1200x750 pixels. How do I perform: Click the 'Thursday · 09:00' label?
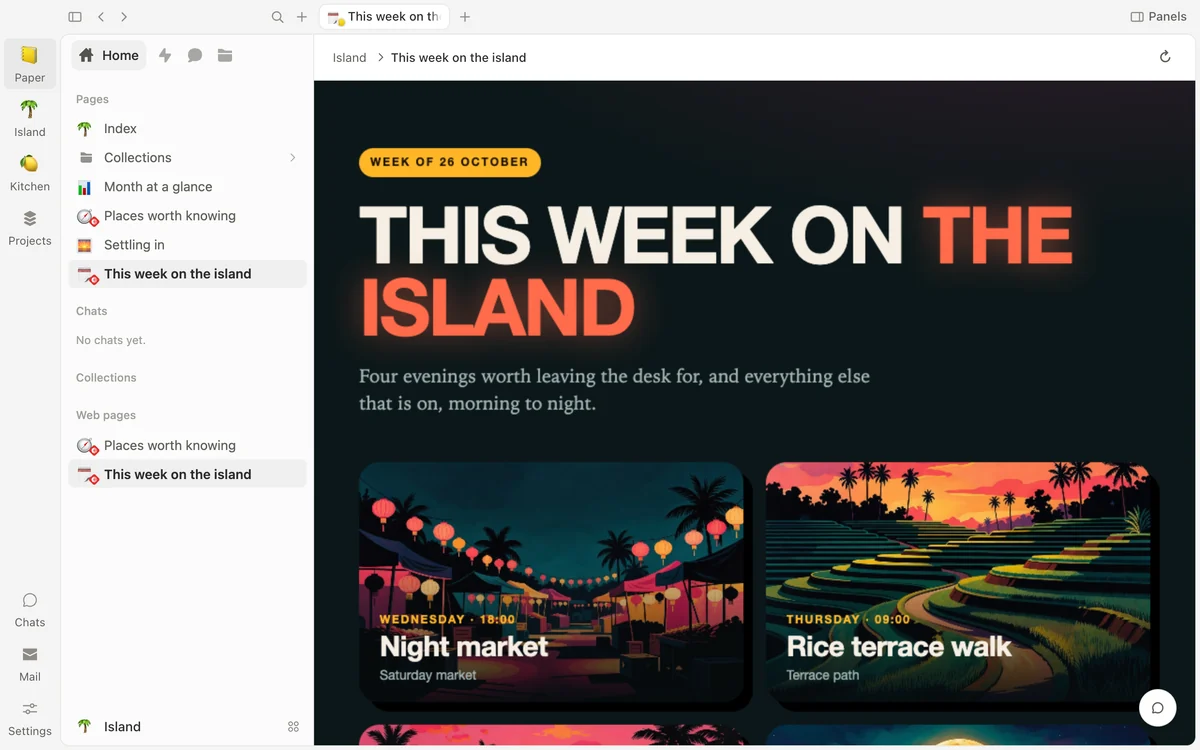(849, 620)
